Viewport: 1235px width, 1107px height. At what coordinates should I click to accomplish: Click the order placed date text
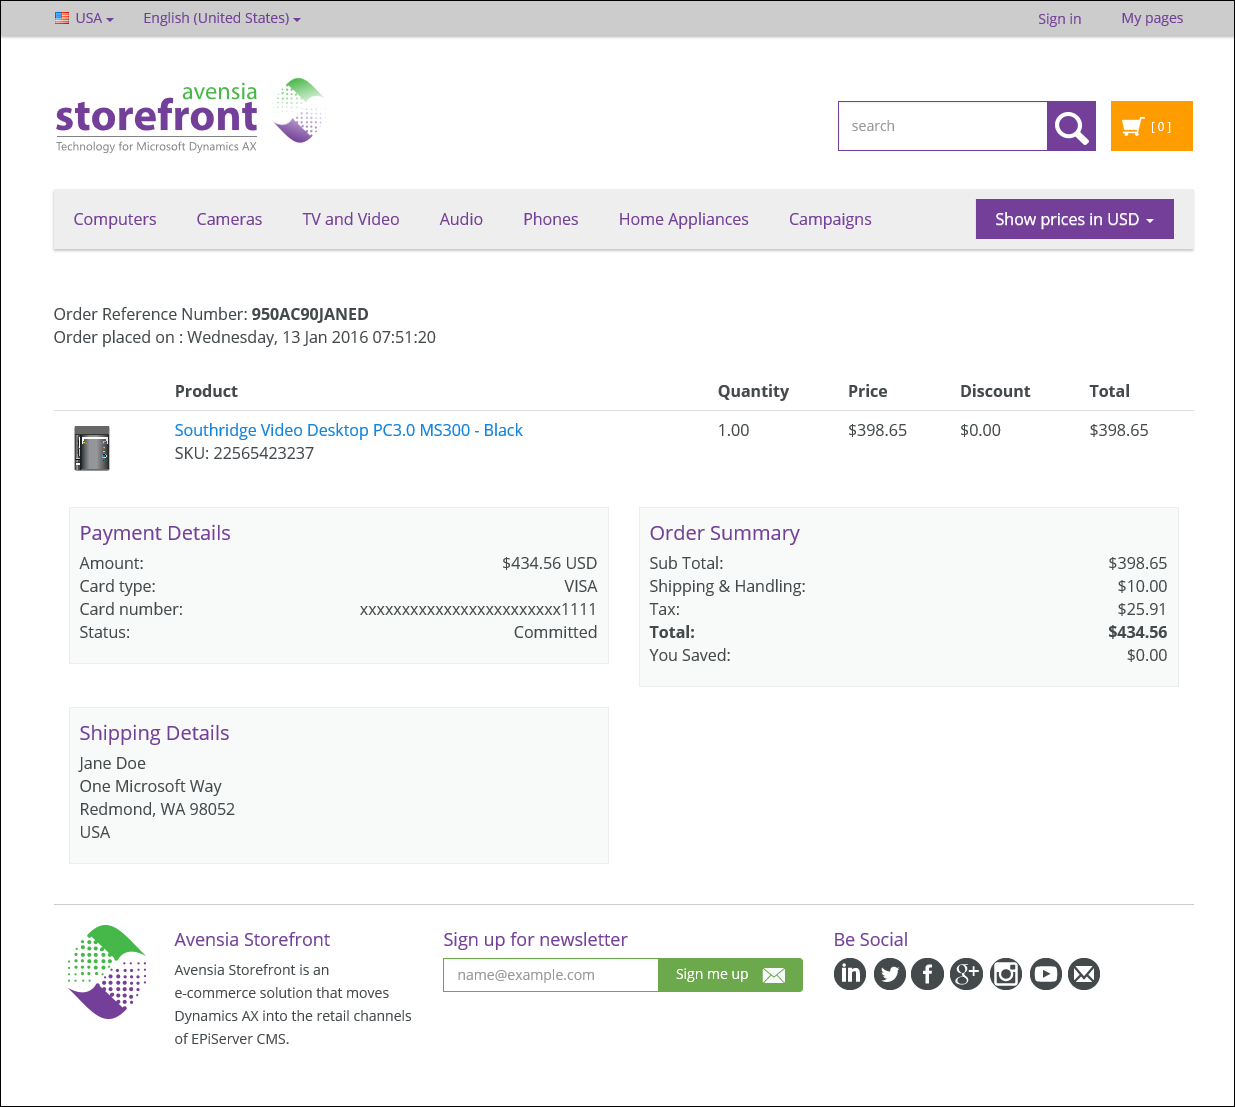pyautogui.click(x=244, y=337)
